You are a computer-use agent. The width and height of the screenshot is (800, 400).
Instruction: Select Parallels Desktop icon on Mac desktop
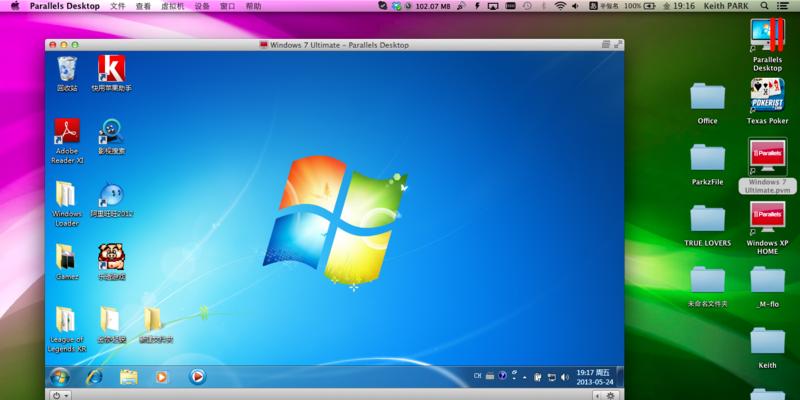coord(767,45)
